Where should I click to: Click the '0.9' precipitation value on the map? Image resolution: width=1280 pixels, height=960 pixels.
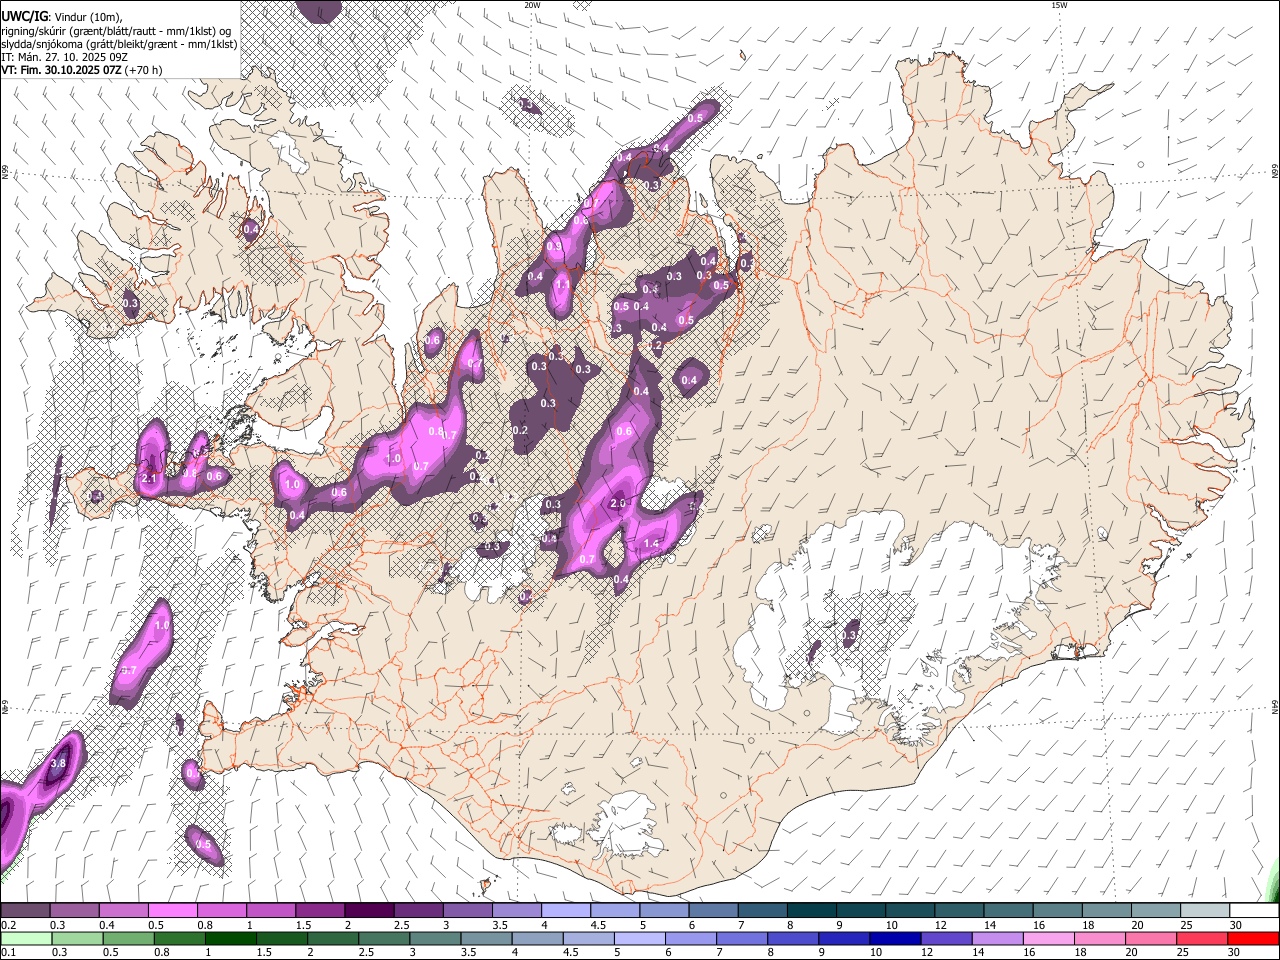point(554,246)
